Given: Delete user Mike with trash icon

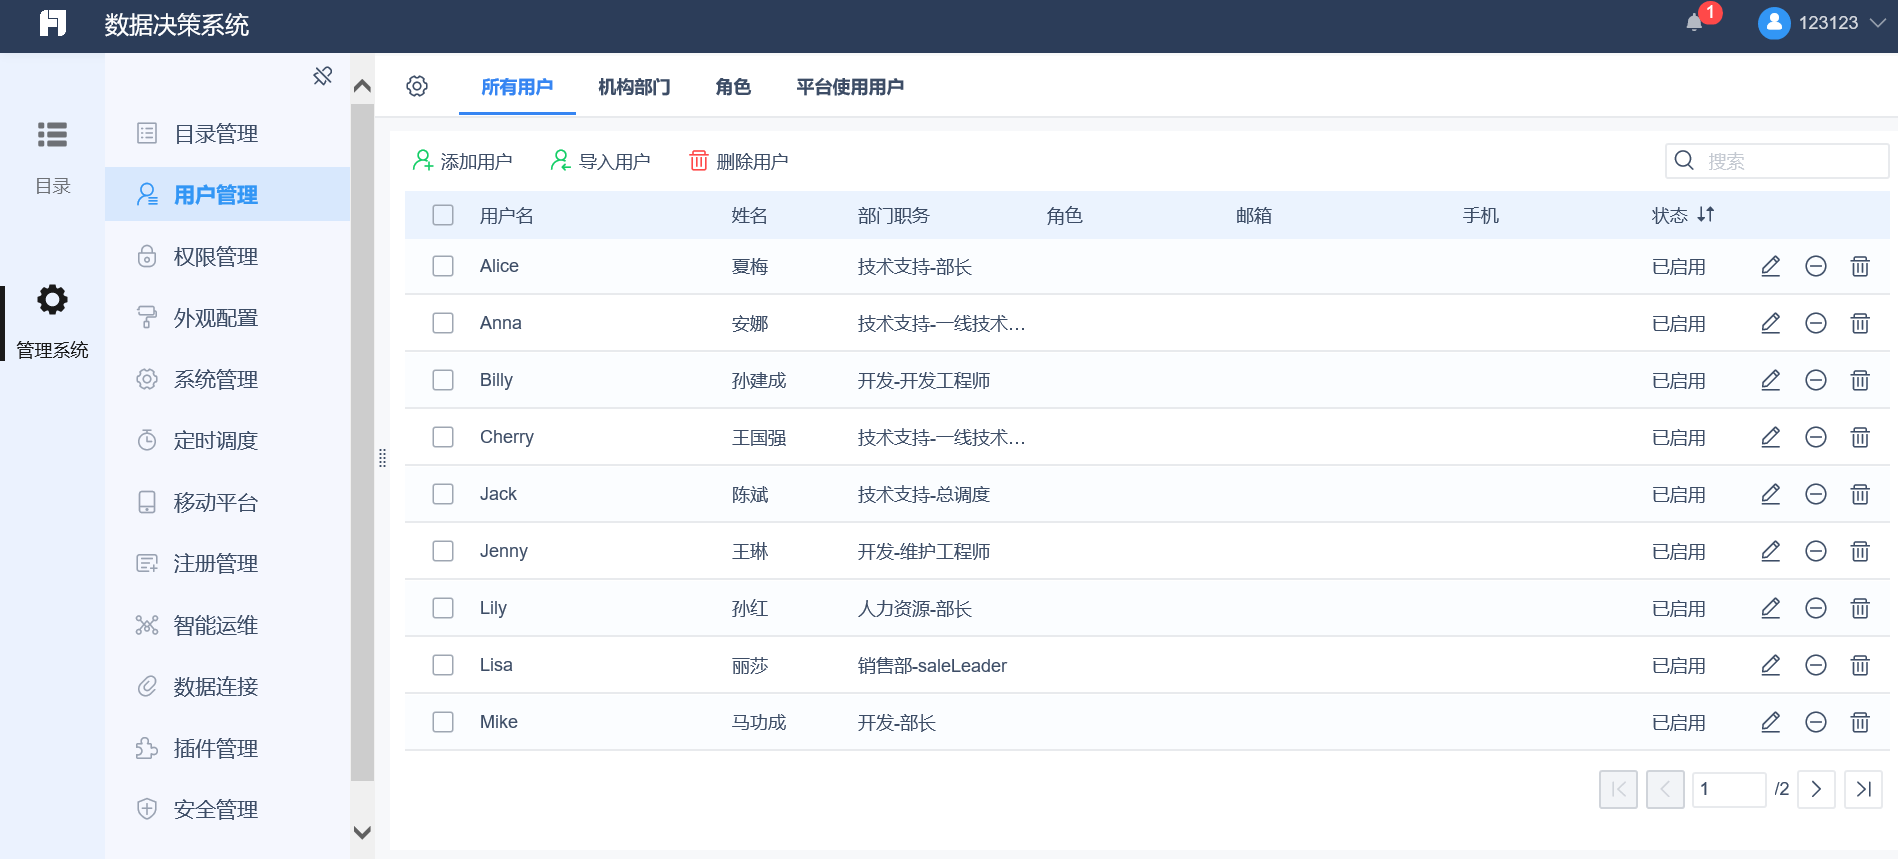Looking at the screenshot, I should [x=1860, y=722].
